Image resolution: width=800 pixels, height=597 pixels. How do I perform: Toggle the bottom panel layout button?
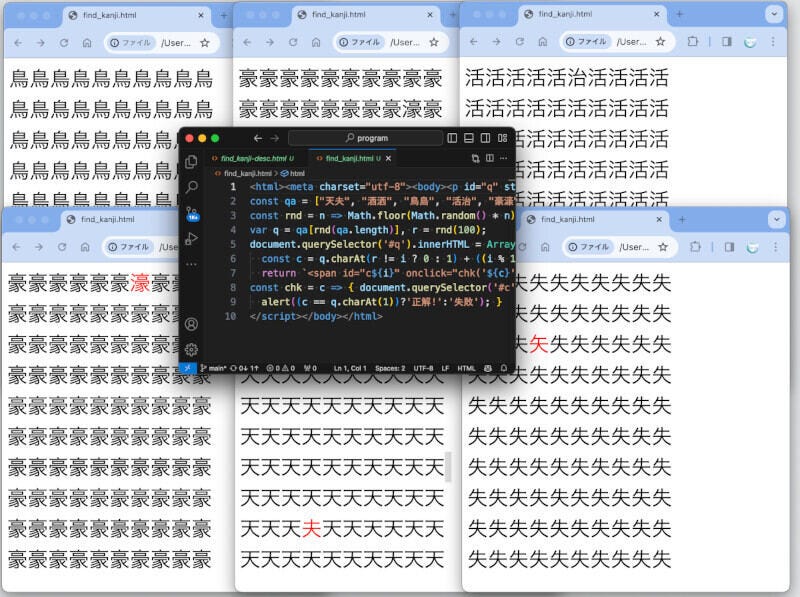pos(469,138)
